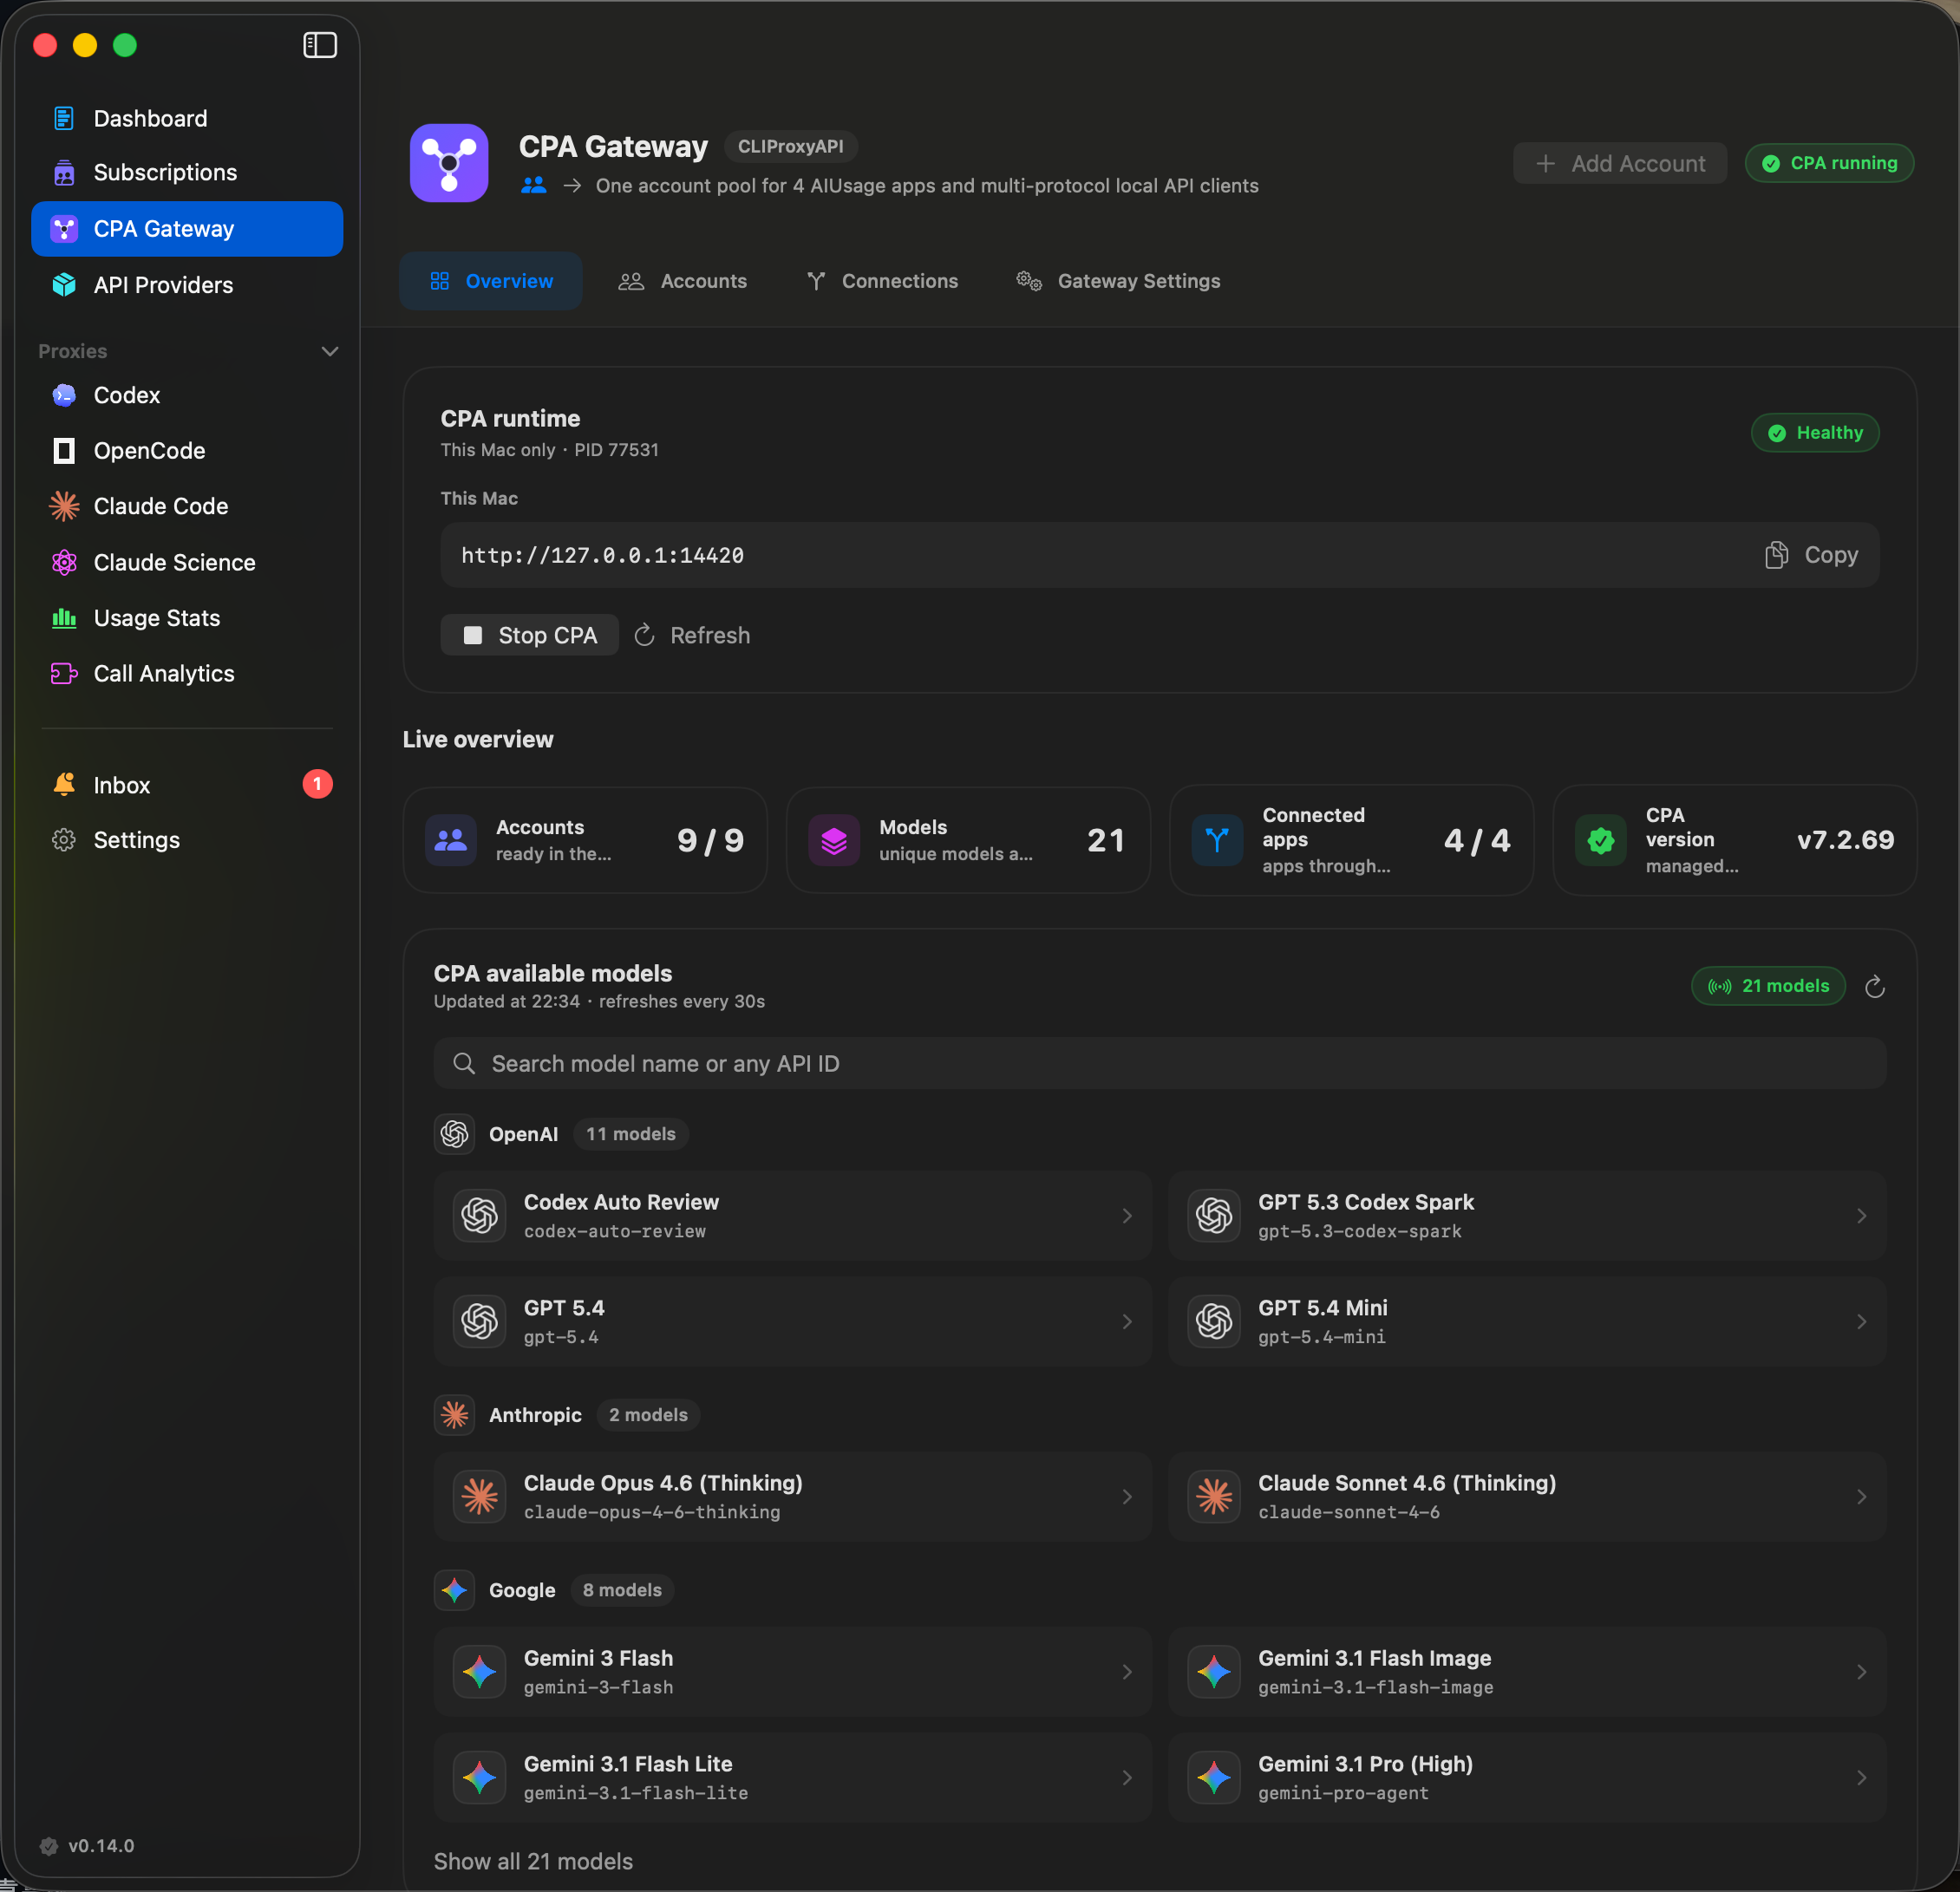Click the http://127.0.0.1:14420 address text
This screenshot has width=1960, height=1892.
pyautogui.click(x=603, y=555)
